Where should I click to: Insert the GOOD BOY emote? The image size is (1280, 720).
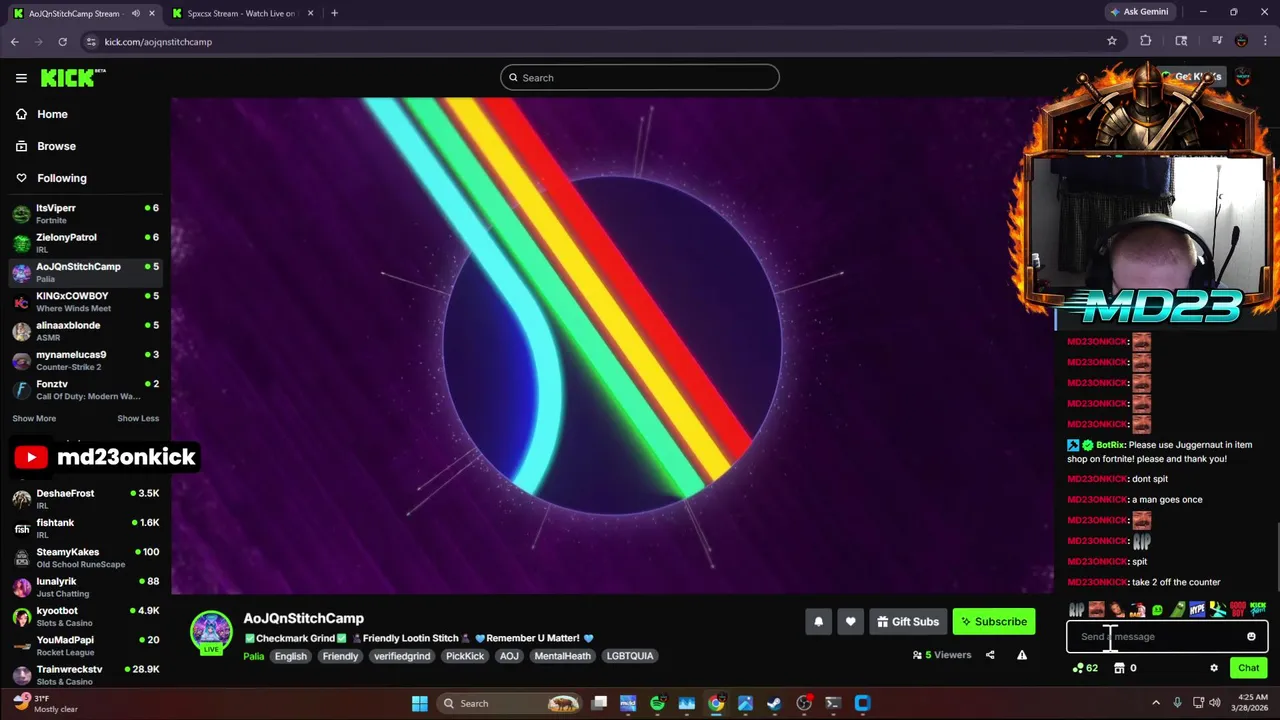[1238, 609]
